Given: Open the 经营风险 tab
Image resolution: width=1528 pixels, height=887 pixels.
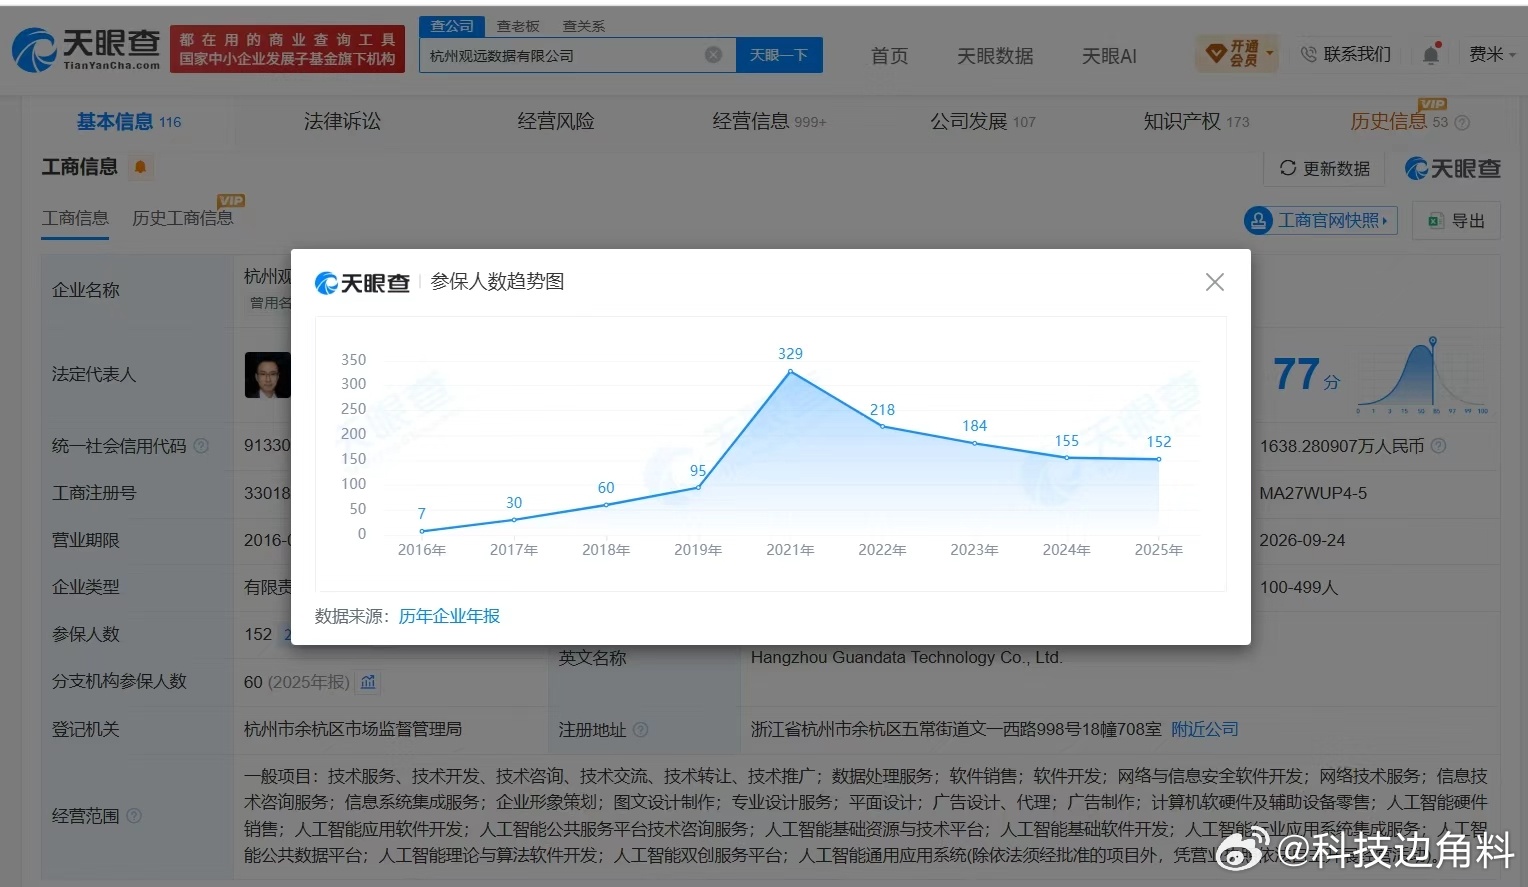Looking at the screenshot, I should coord(556,121).
